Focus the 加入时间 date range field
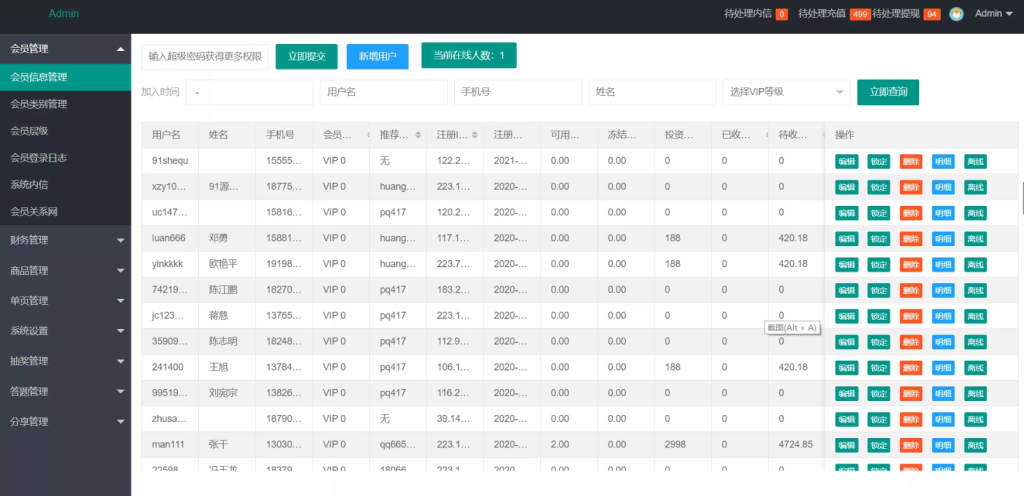 pos(249,93)
